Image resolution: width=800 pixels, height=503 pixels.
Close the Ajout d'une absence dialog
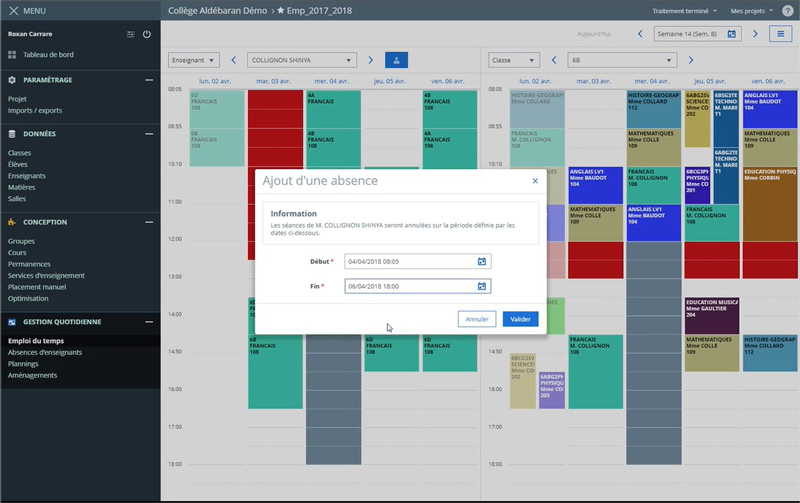pyautogui.click(x=535, y=181)
